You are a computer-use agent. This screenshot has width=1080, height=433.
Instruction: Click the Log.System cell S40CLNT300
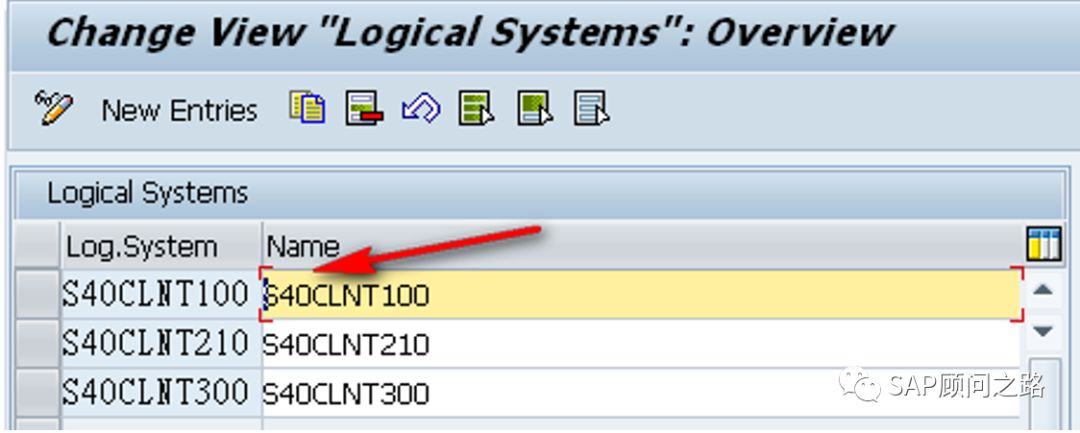pos(161,392)
